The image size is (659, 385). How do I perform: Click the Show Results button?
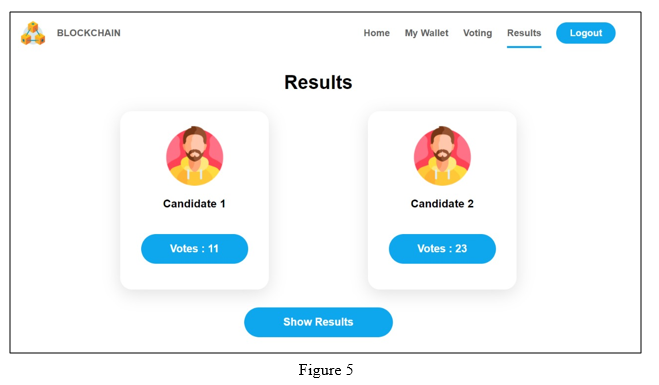click(318, 322)
